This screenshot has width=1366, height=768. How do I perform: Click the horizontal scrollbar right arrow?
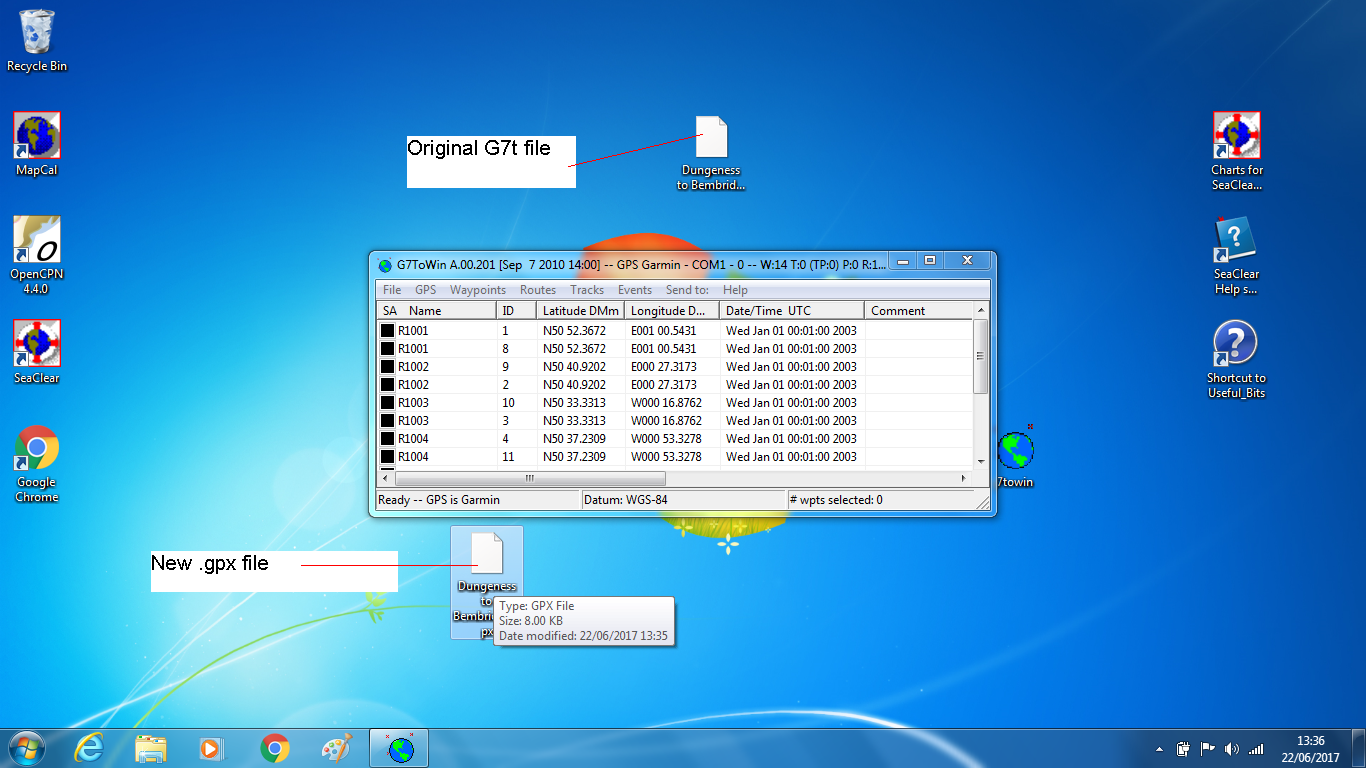[964, 479]
